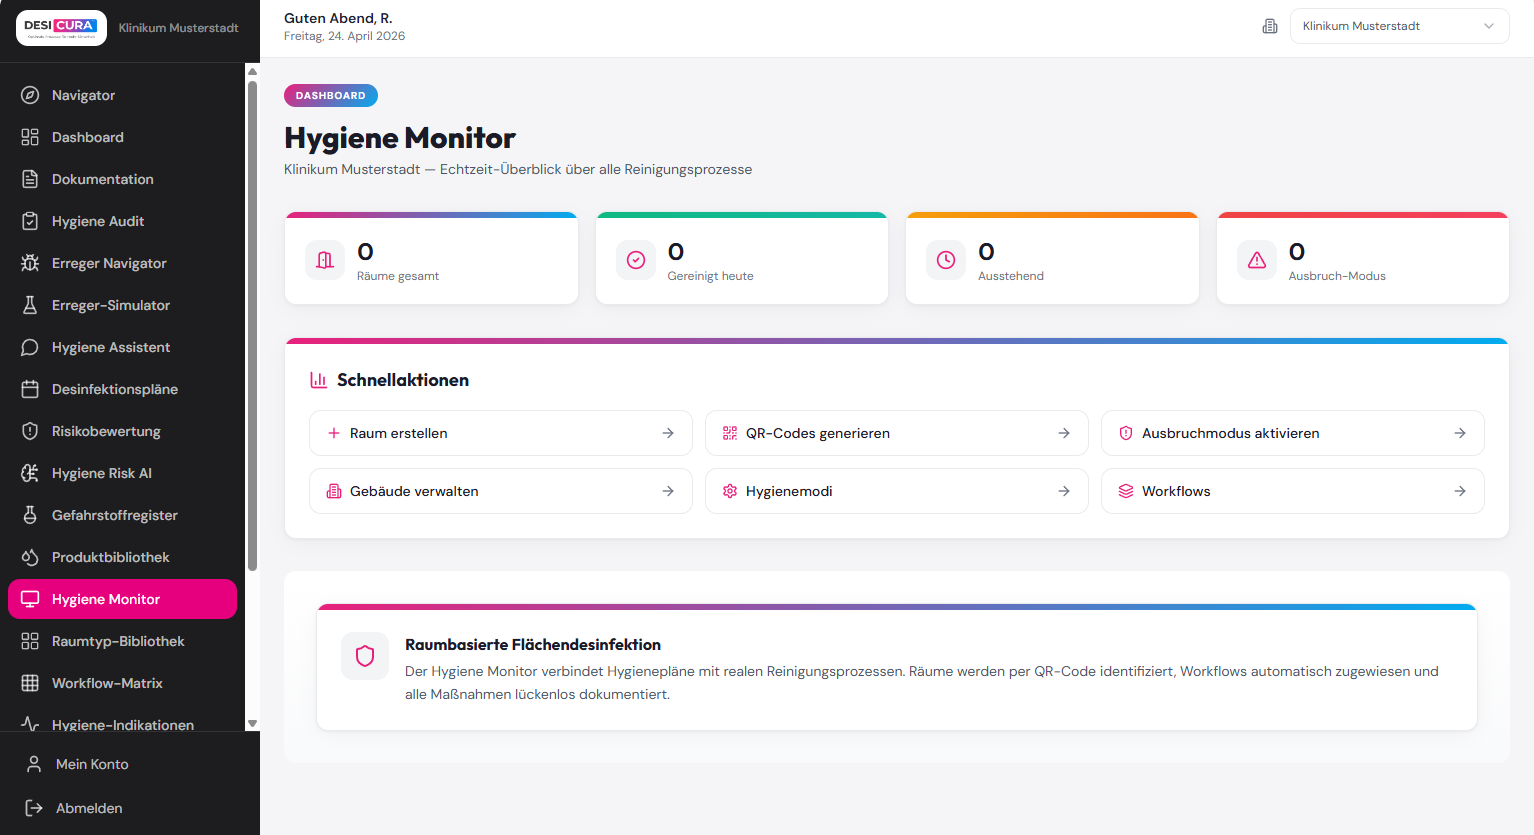Image resolution: width=1534 pixels, height=835 pixels.
Task: Open the Klinikum Musterstadt dropdown
Action: (1399, 26)
